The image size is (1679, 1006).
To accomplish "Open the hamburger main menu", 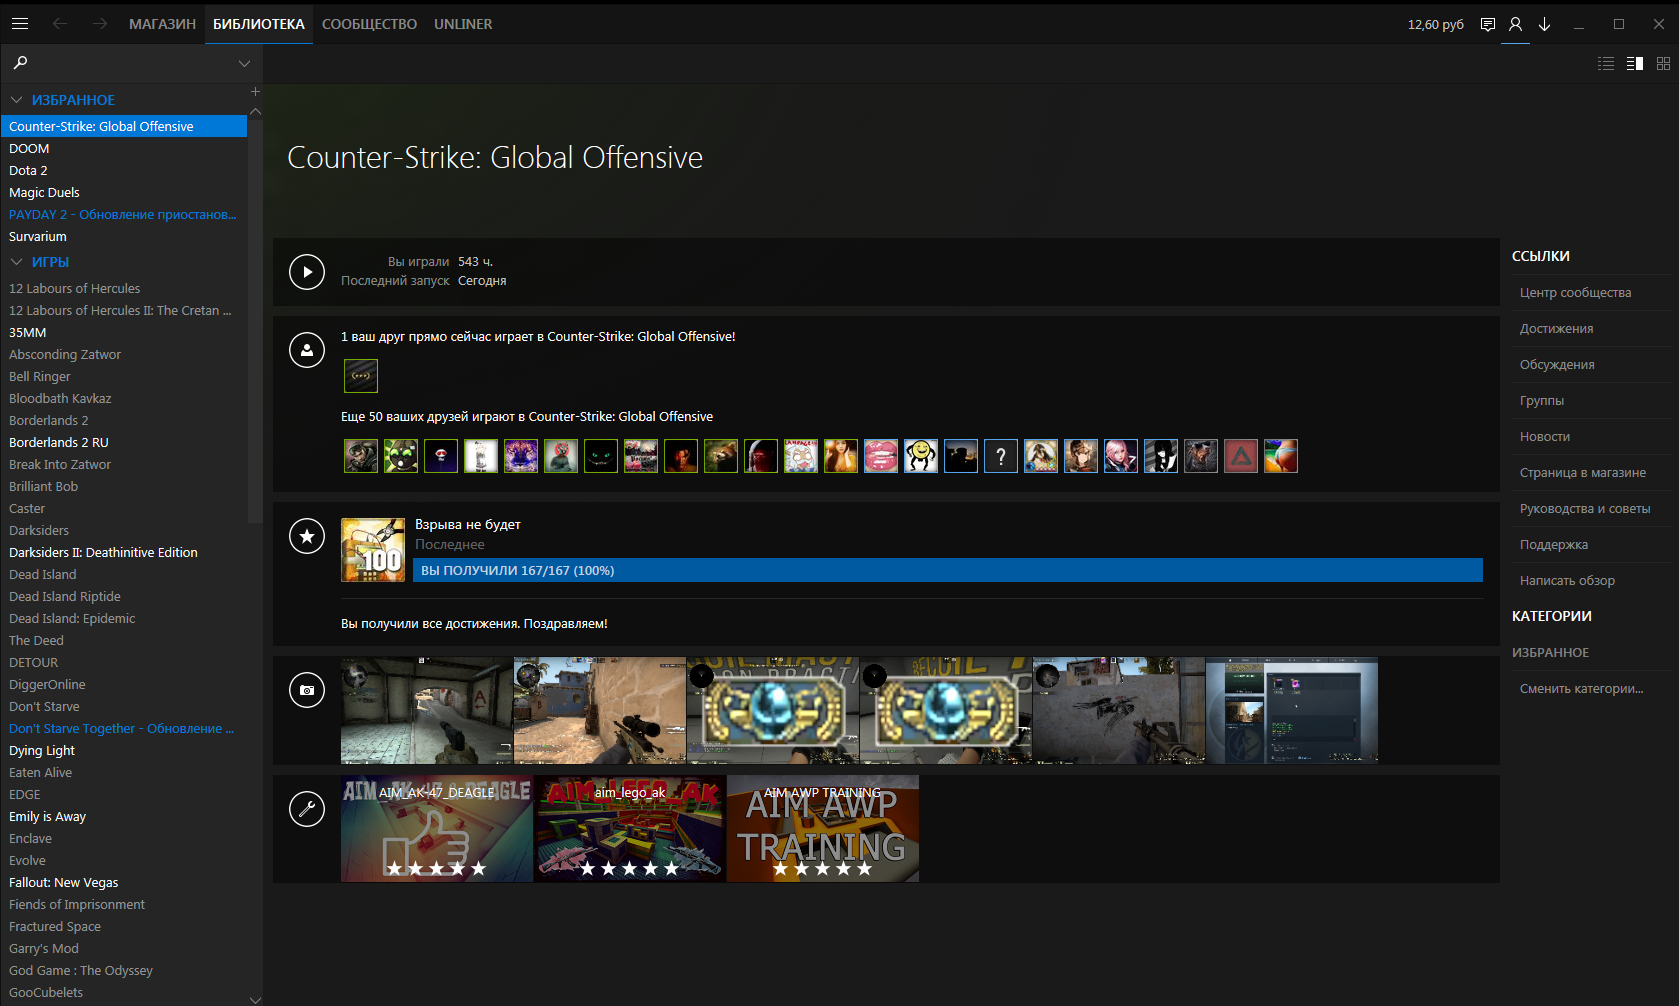I will pyautogui.click(x=20, y=24).
